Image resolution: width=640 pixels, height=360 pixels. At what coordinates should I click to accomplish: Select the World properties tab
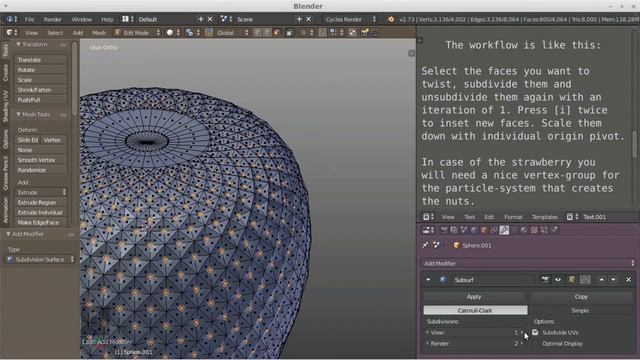[x=474, y=230]
